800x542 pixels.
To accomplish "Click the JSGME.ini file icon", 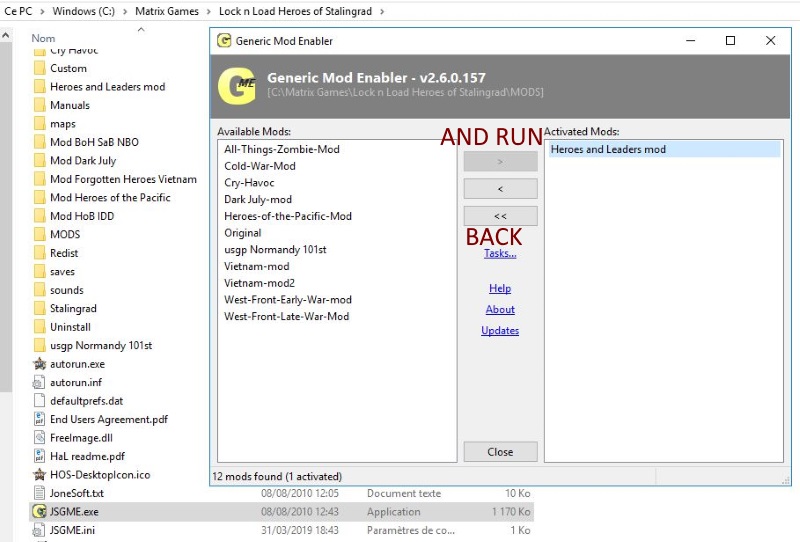I will (x=39, y=530).
